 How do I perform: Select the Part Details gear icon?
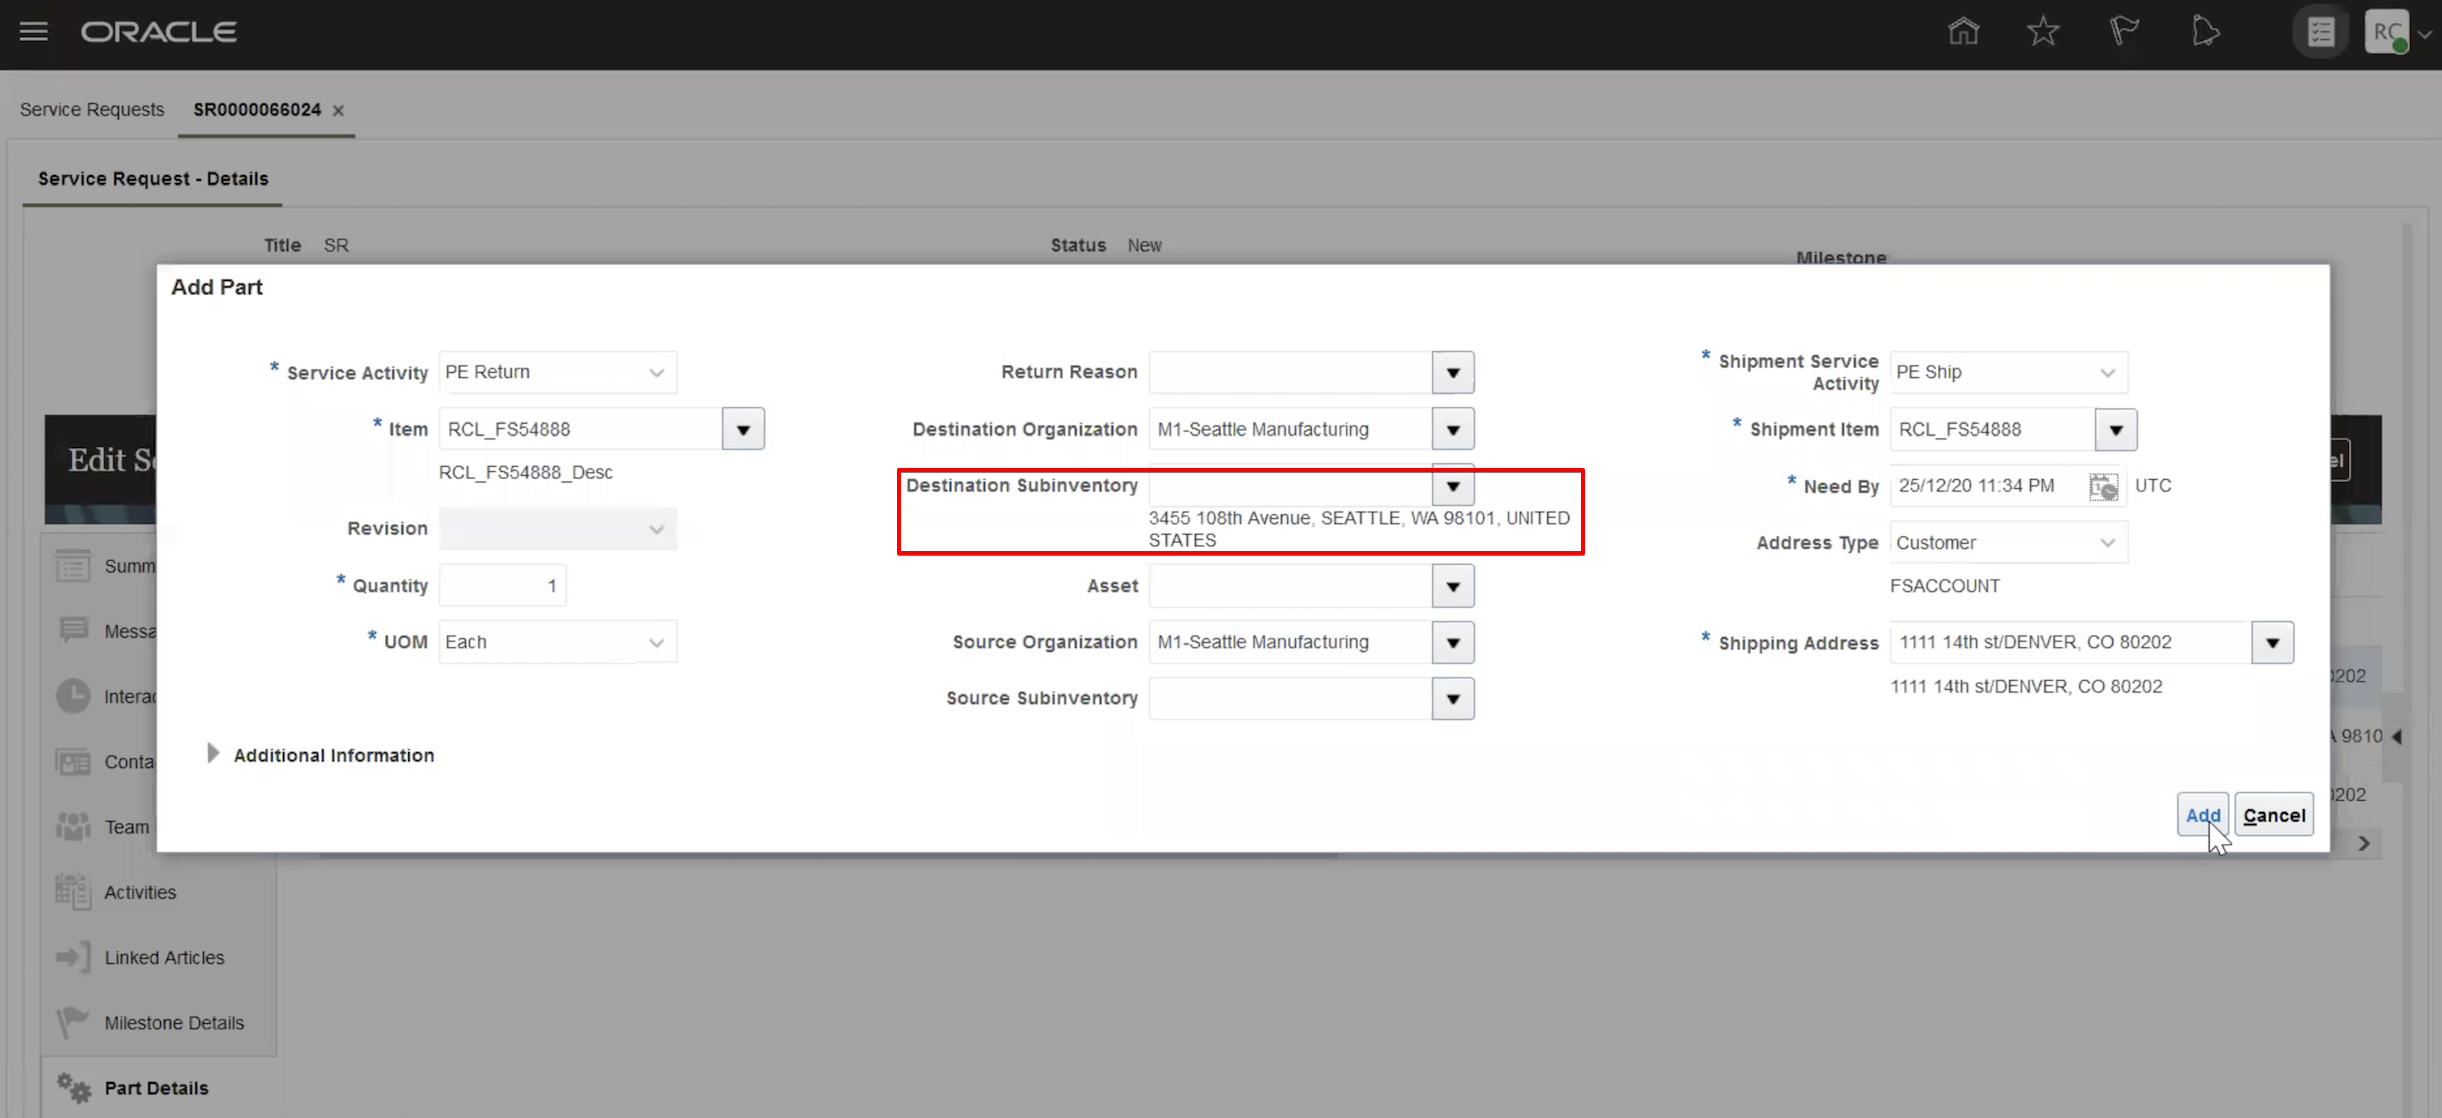(x=71, y=1087)
